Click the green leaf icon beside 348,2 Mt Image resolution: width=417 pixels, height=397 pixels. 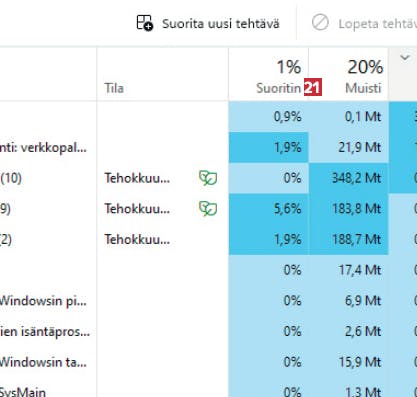(x=208, y=178)
